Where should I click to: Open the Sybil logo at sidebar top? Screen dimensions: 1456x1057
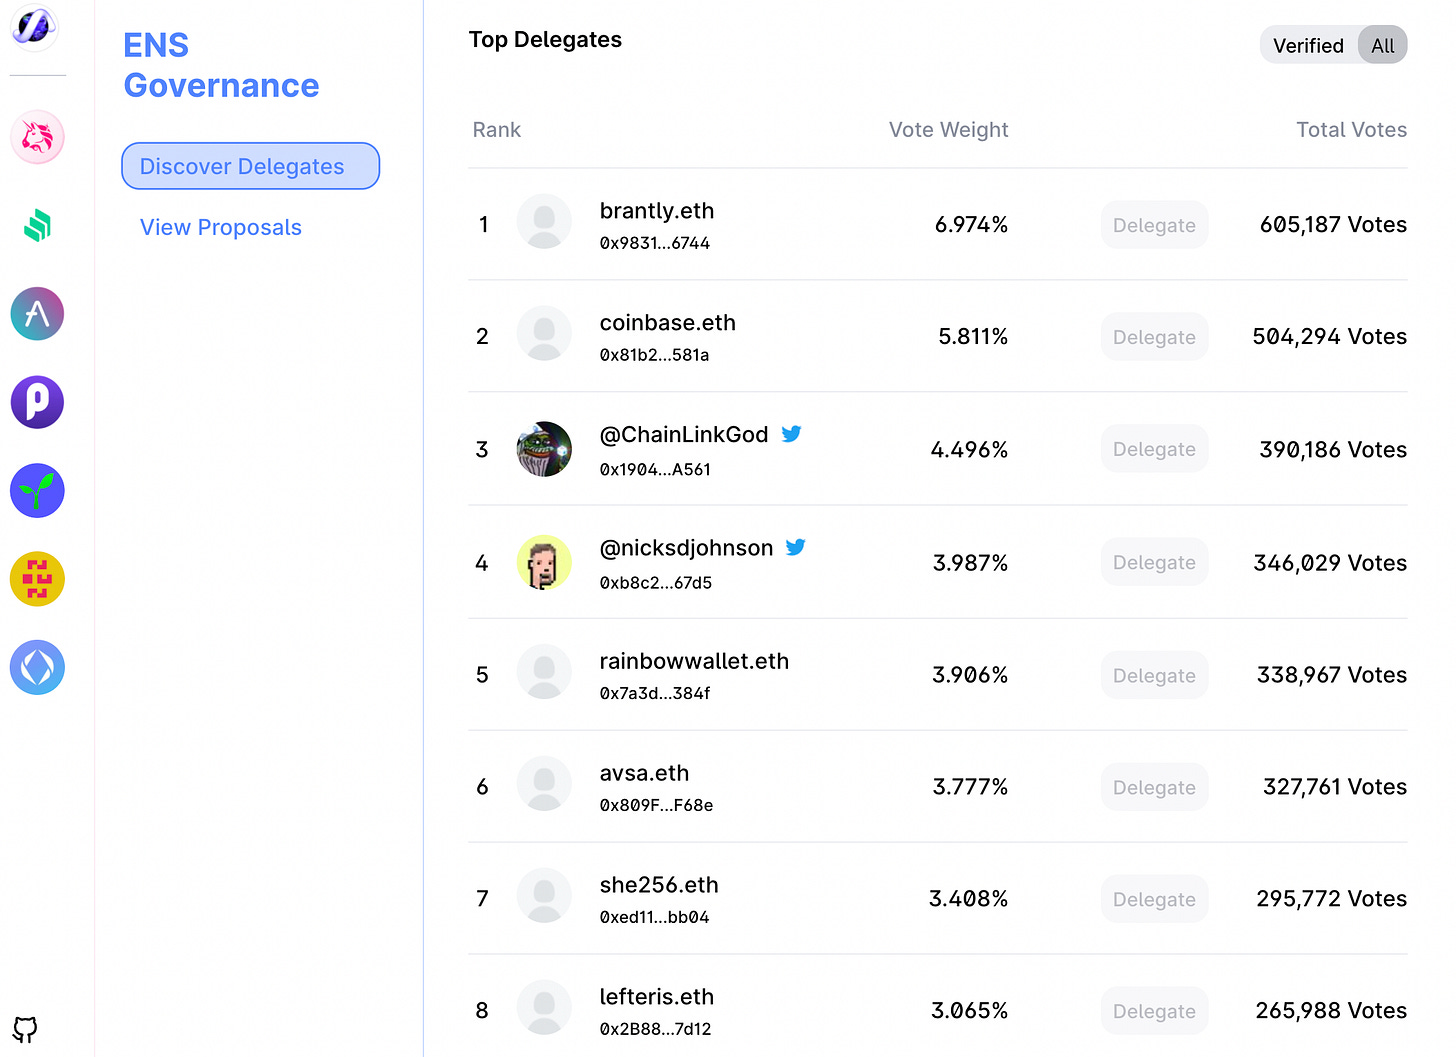pyautogui.click(x=35, y=25)
